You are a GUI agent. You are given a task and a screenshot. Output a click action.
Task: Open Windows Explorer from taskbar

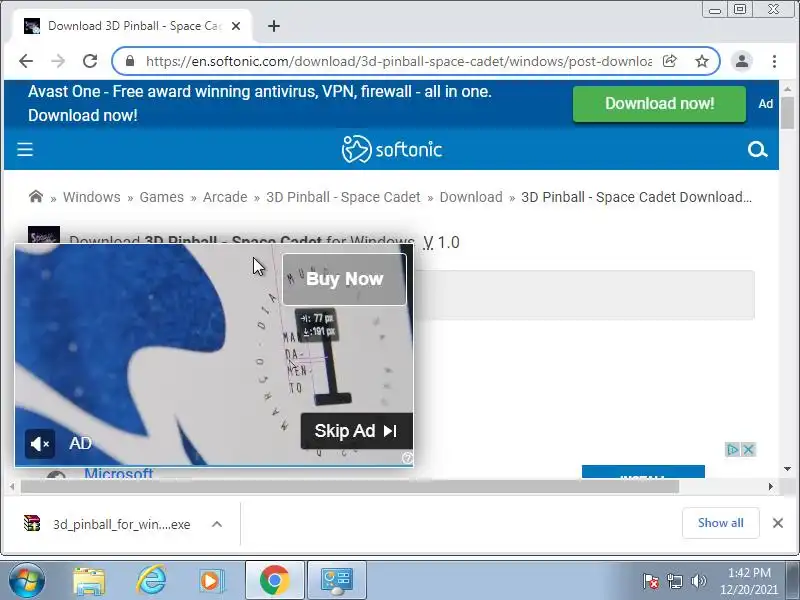click(89, 581)
